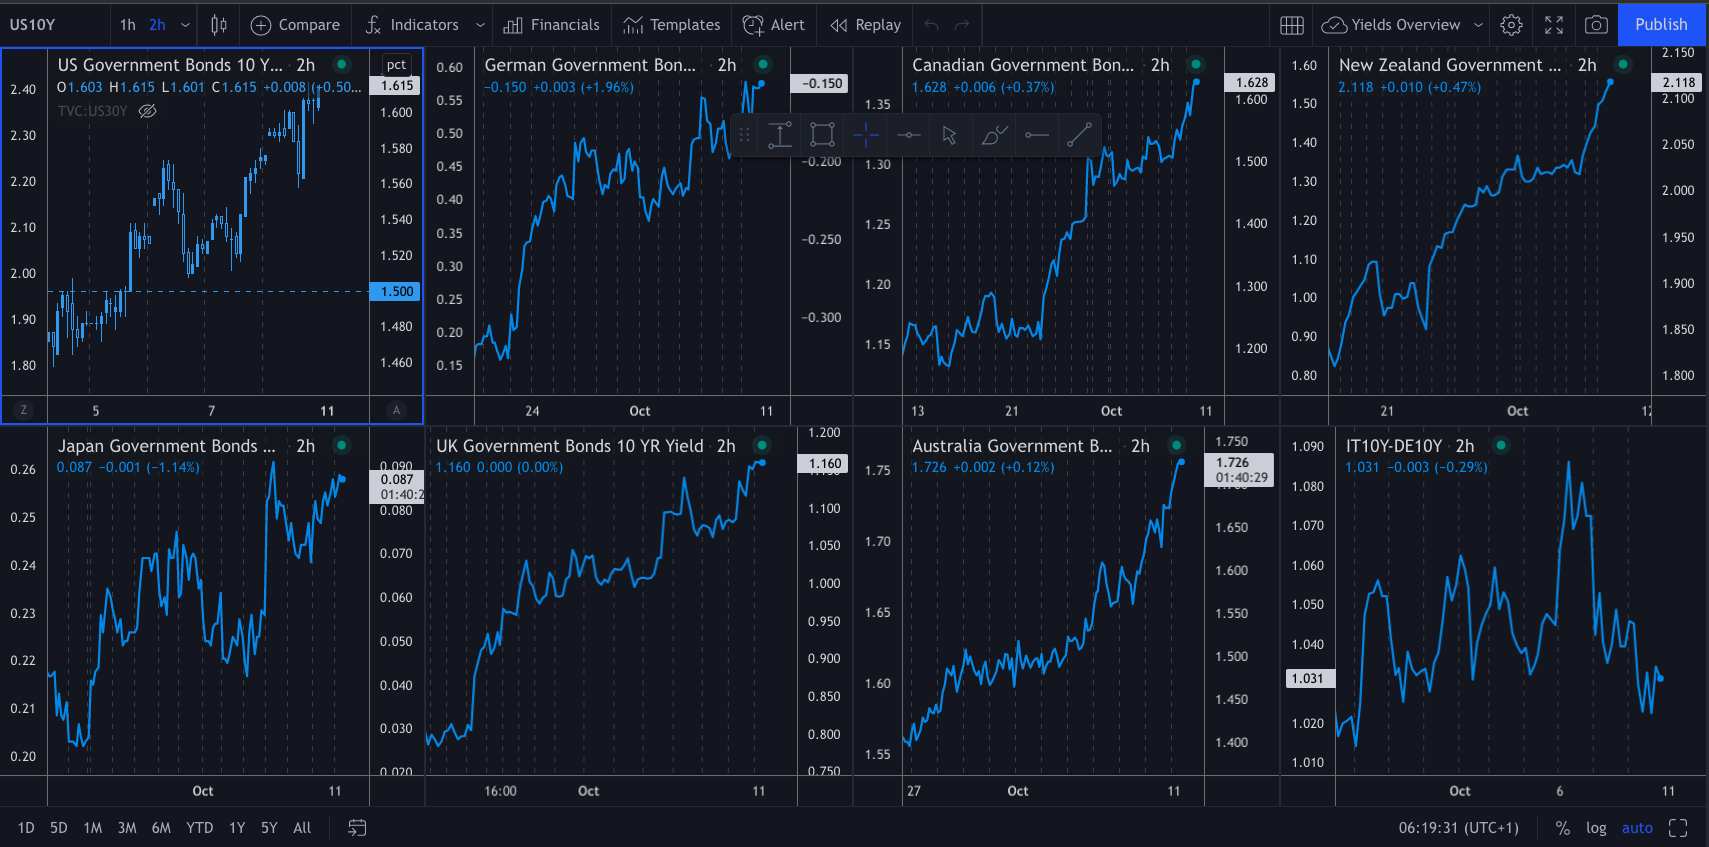Toggle percent scale button

coord(1563,828)
